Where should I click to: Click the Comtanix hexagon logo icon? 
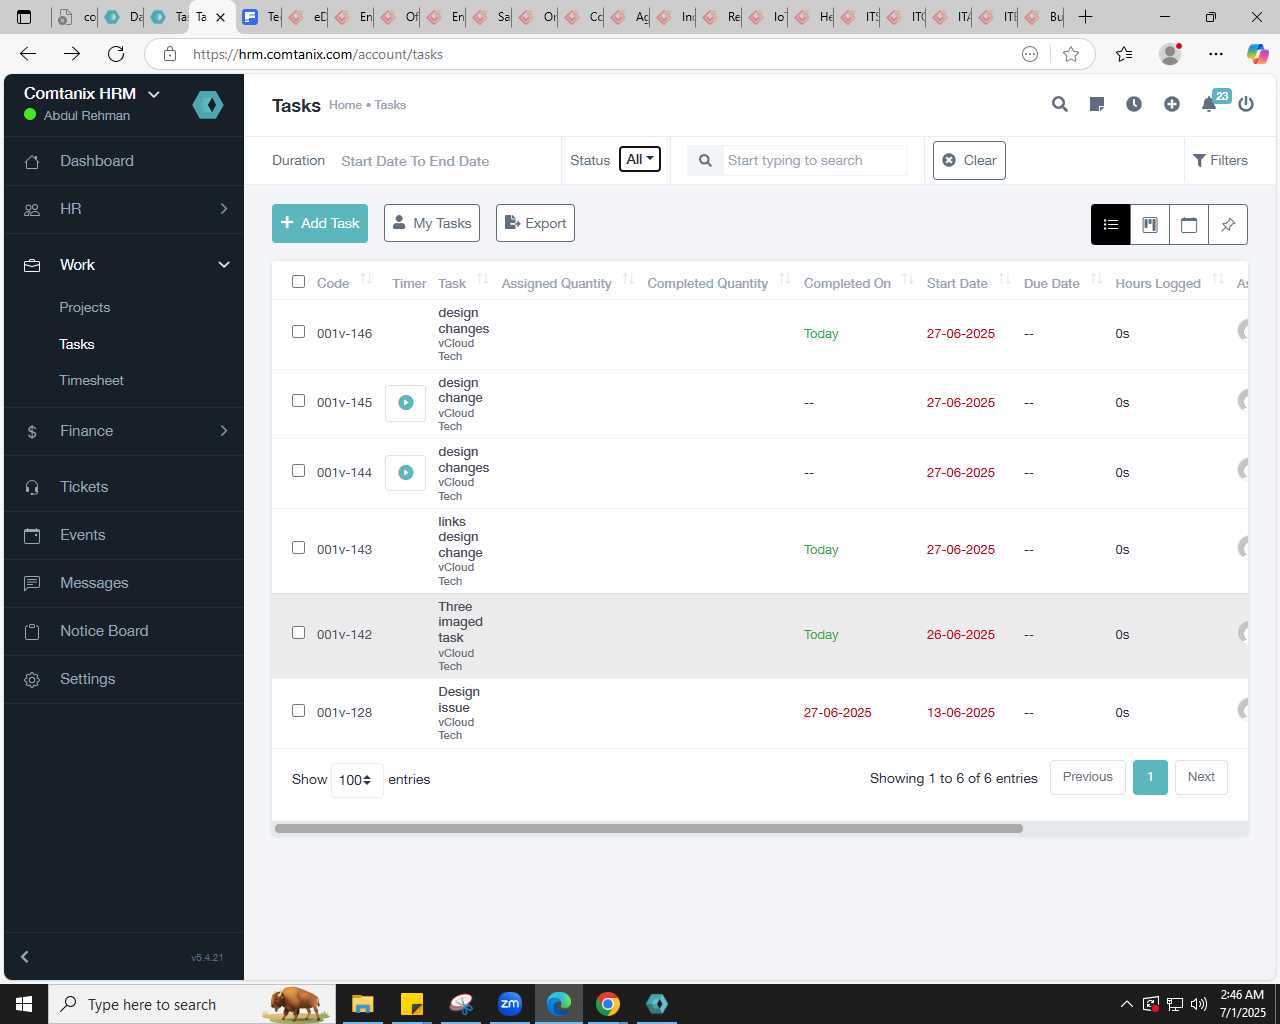point(208,105)
